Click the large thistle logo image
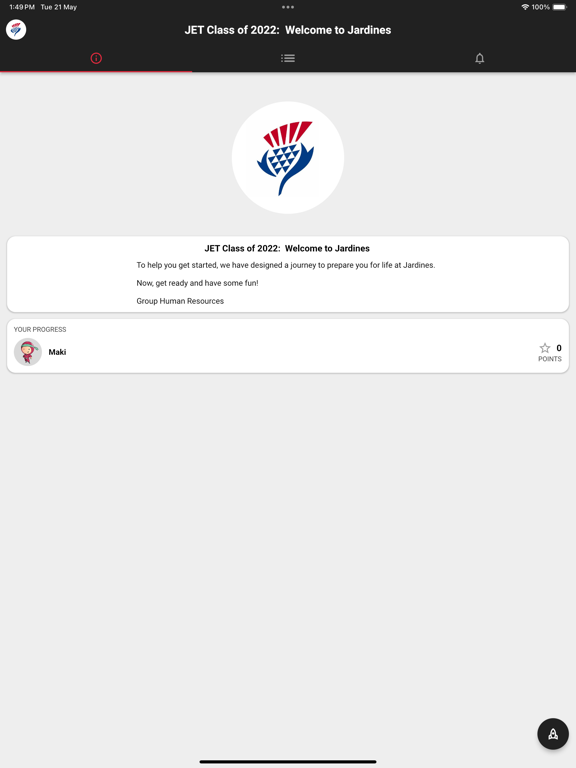 point(288,158)
